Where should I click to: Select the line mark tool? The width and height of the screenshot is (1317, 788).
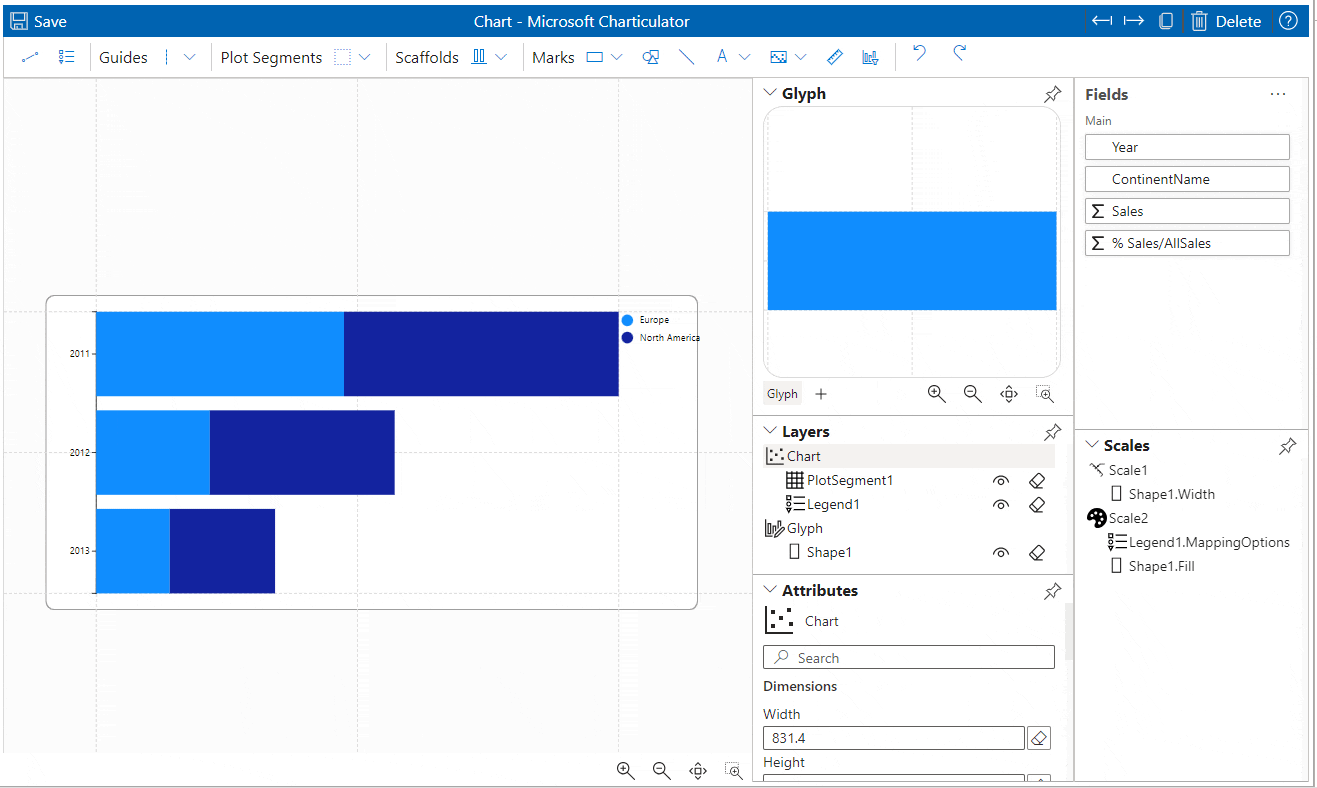tap(686, 57)
